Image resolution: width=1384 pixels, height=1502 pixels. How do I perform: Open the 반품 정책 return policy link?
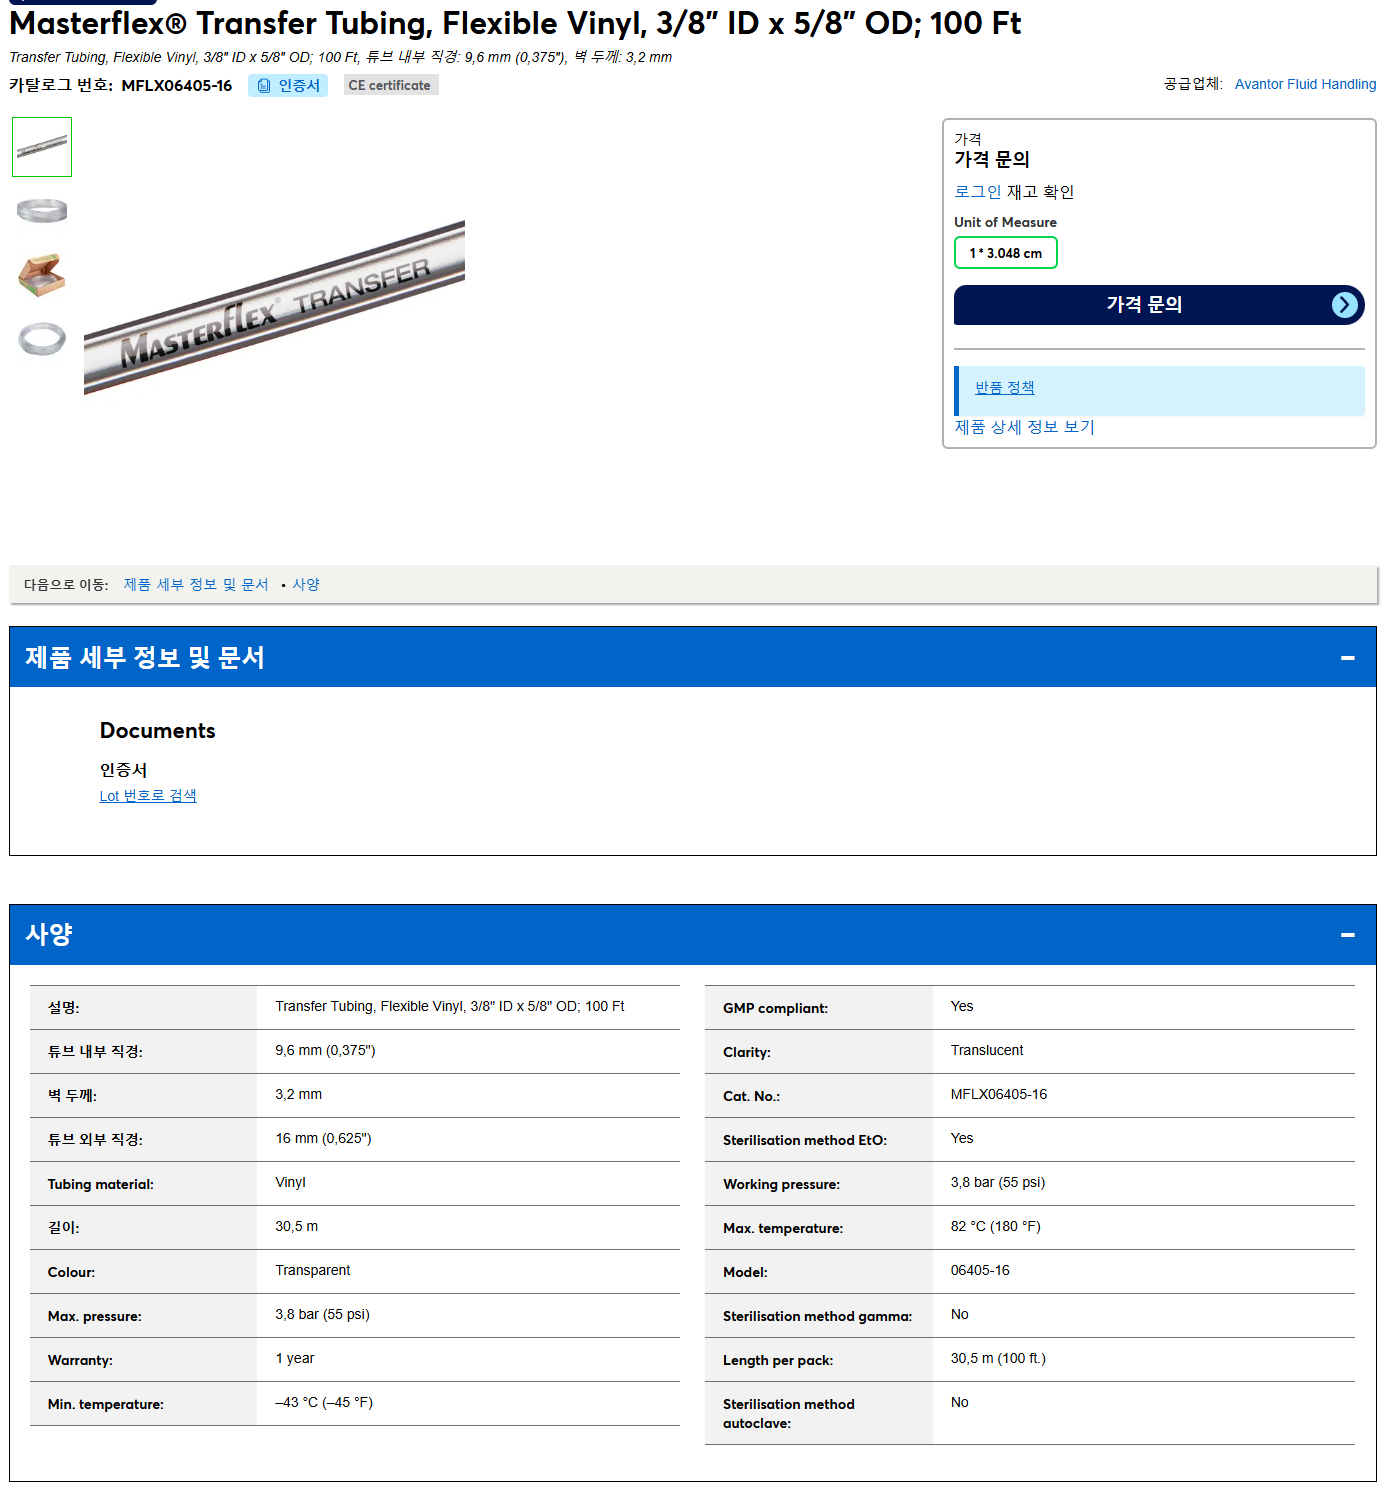tap(1004, 388)
